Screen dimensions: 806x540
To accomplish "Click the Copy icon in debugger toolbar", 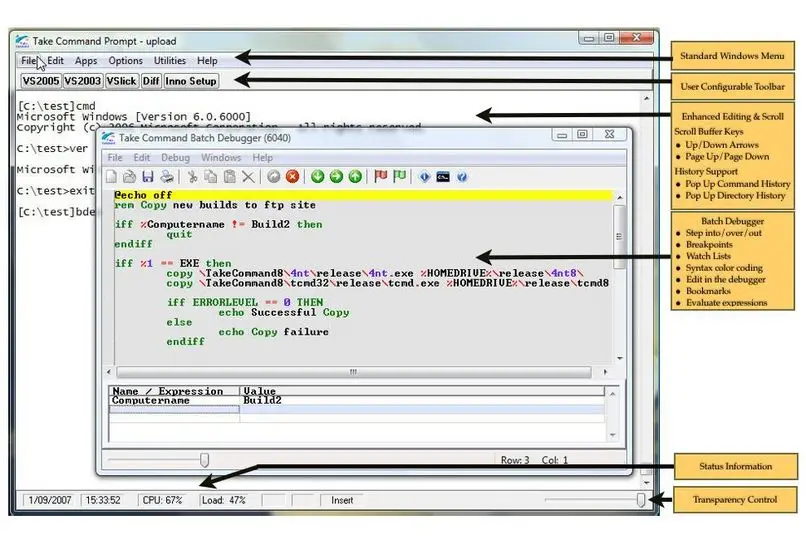I will tap(211, 177).
